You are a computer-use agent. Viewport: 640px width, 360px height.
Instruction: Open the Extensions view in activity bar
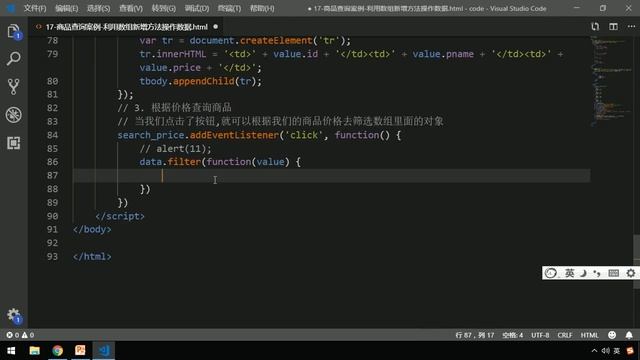tap(13, 143)
